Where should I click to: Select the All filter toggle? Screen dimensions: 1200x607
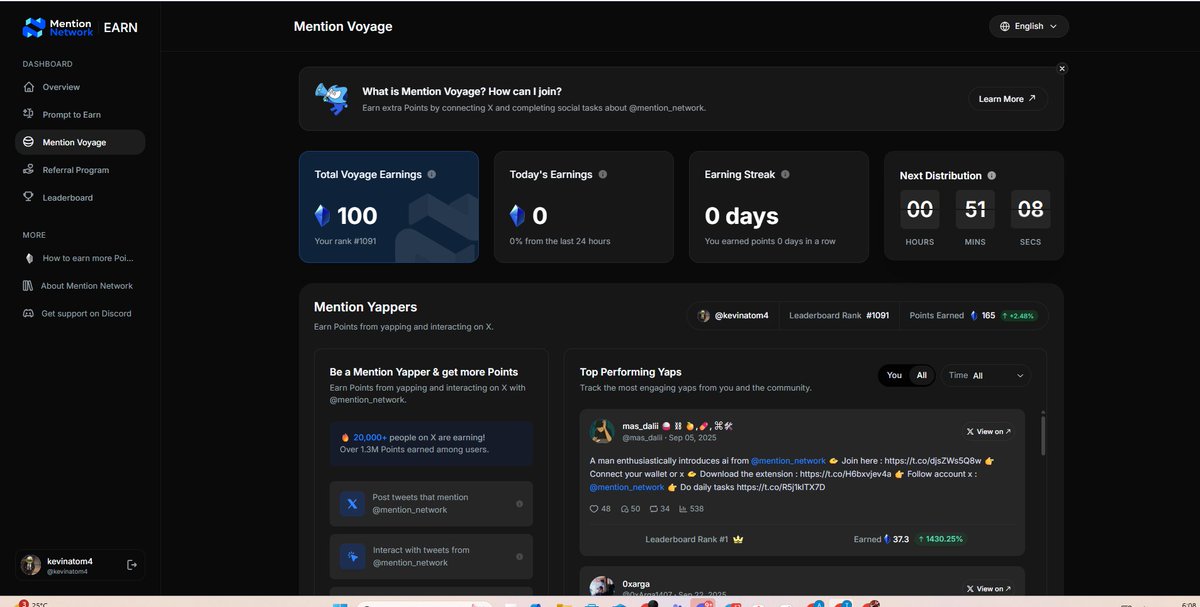click(922, 375)
